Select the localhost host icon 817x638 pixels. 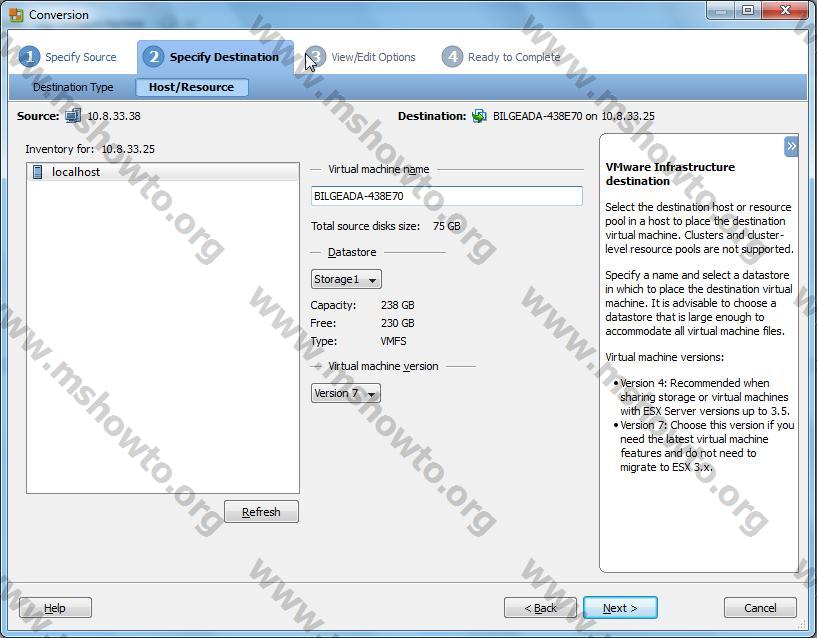point(38,172)
